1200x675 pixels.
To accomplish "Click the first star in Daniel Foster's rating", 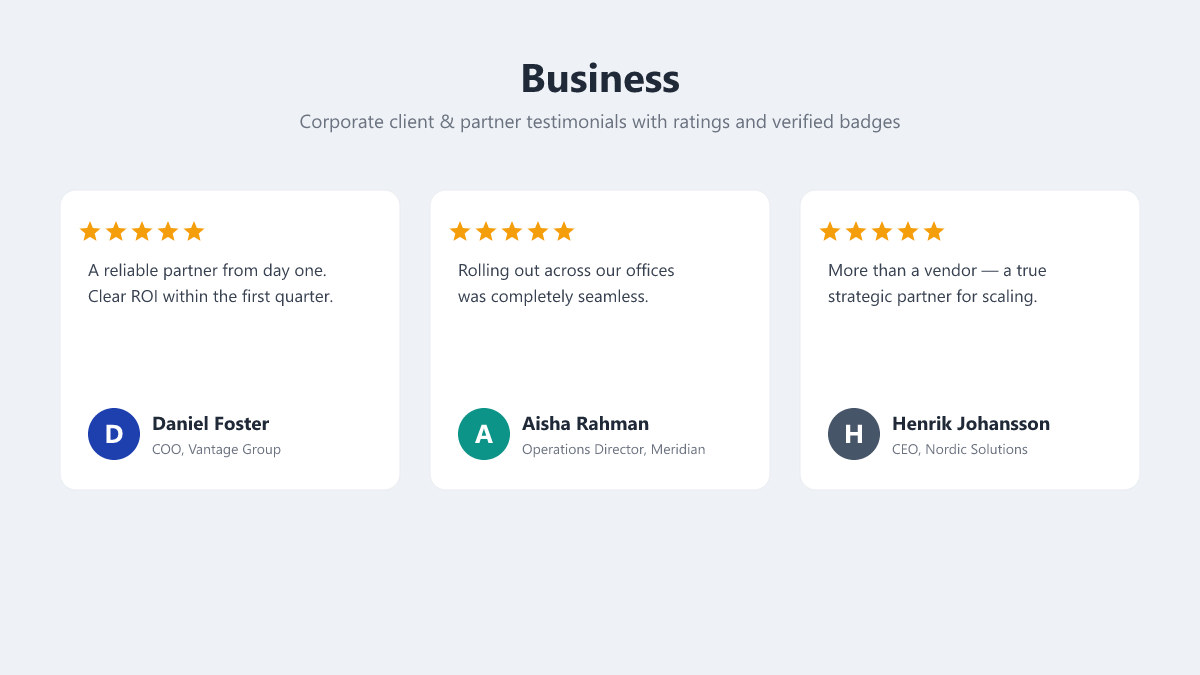I will (90, 232).
